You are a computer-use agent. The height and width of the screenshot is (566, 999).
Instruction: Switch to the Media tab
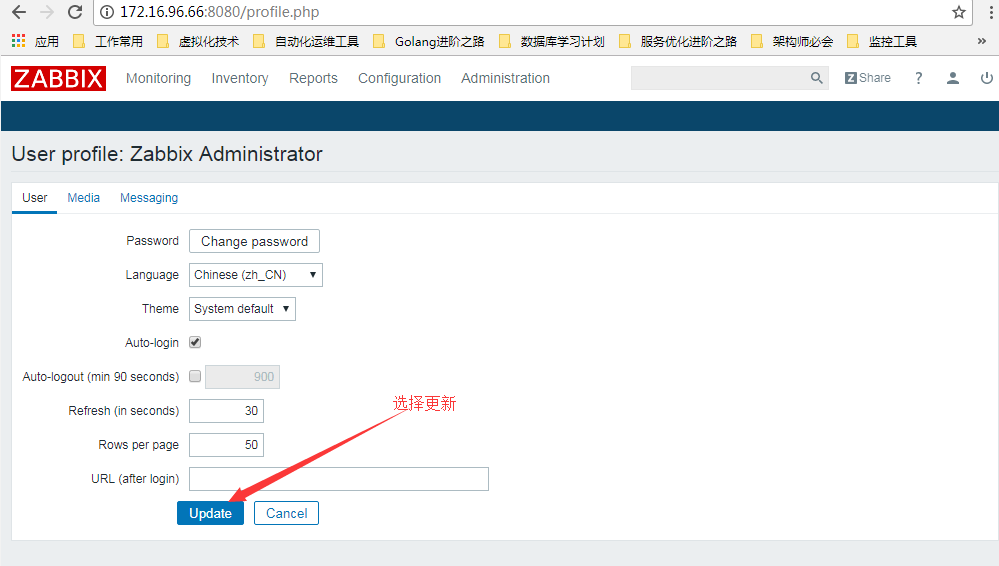click(83, 198)
